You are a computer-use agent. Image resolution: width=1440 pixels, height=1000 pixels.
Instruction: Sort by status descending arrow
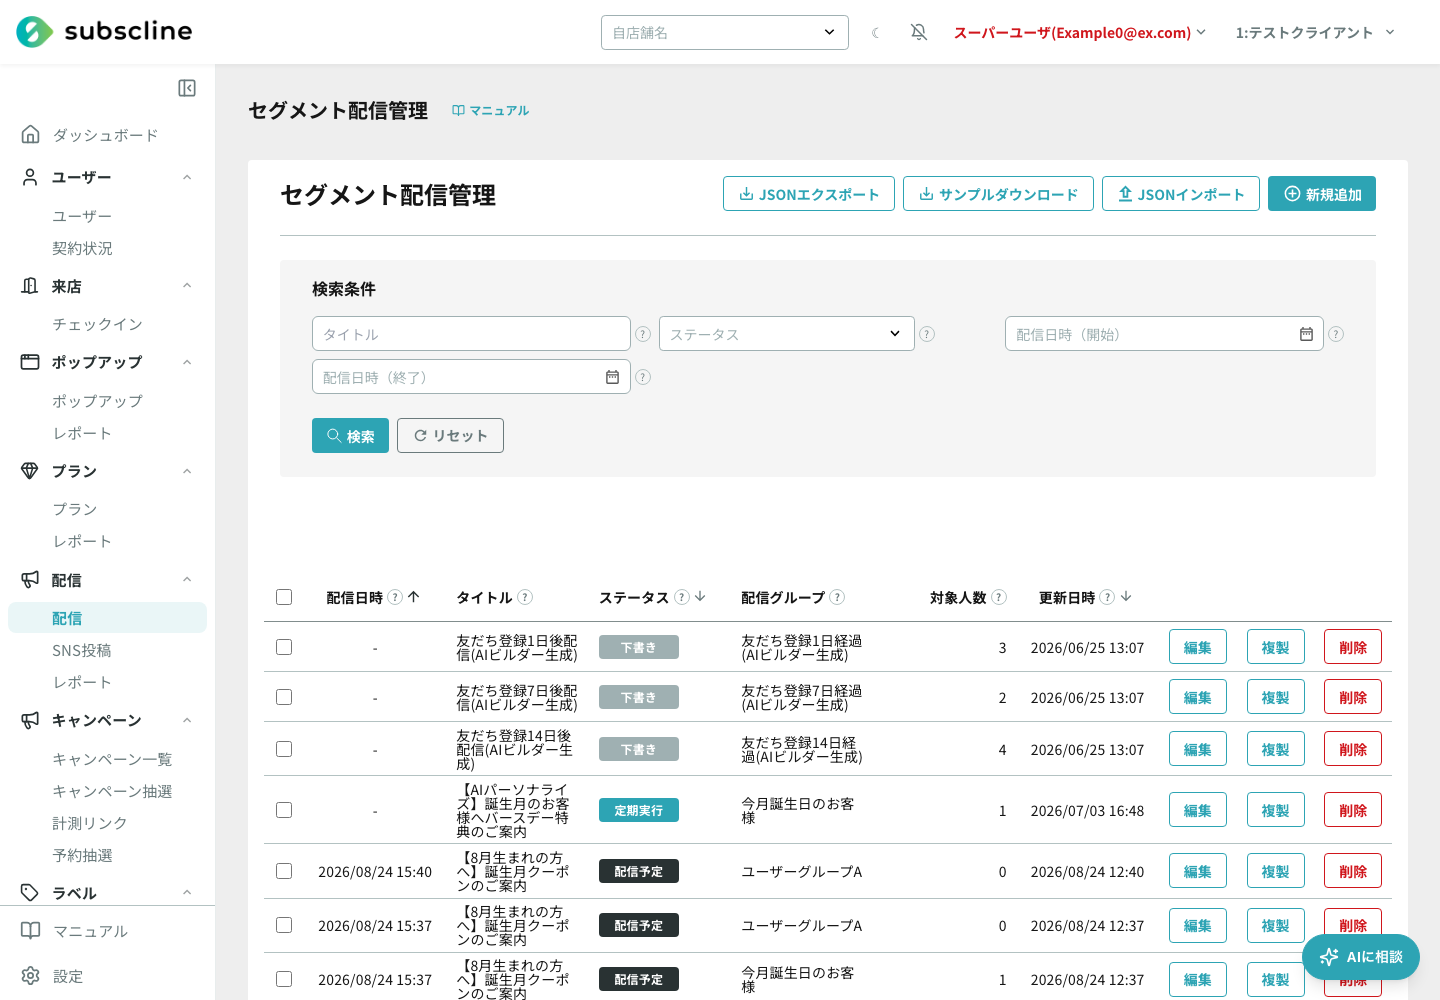700,597
